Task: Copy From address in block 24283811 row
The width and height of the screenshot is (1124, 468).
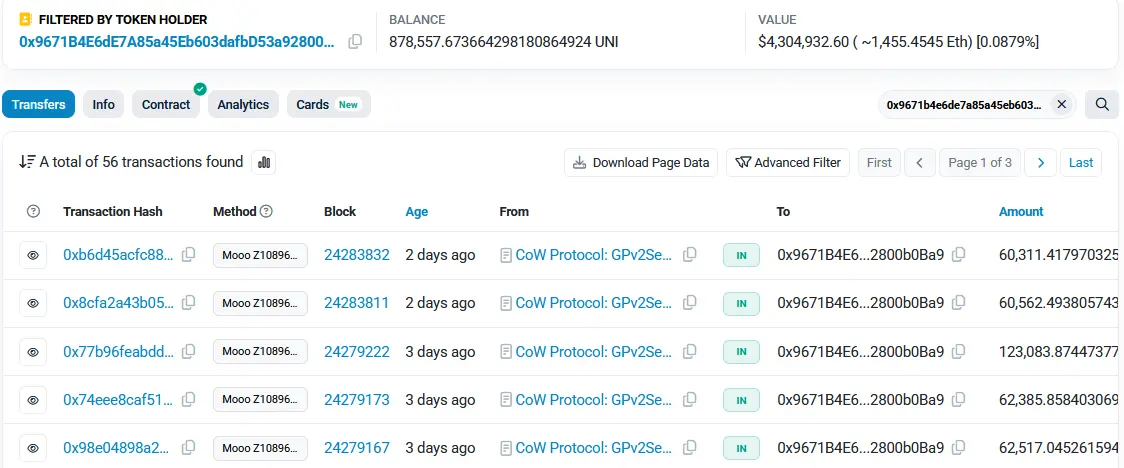Action: [x=690, y=303]
